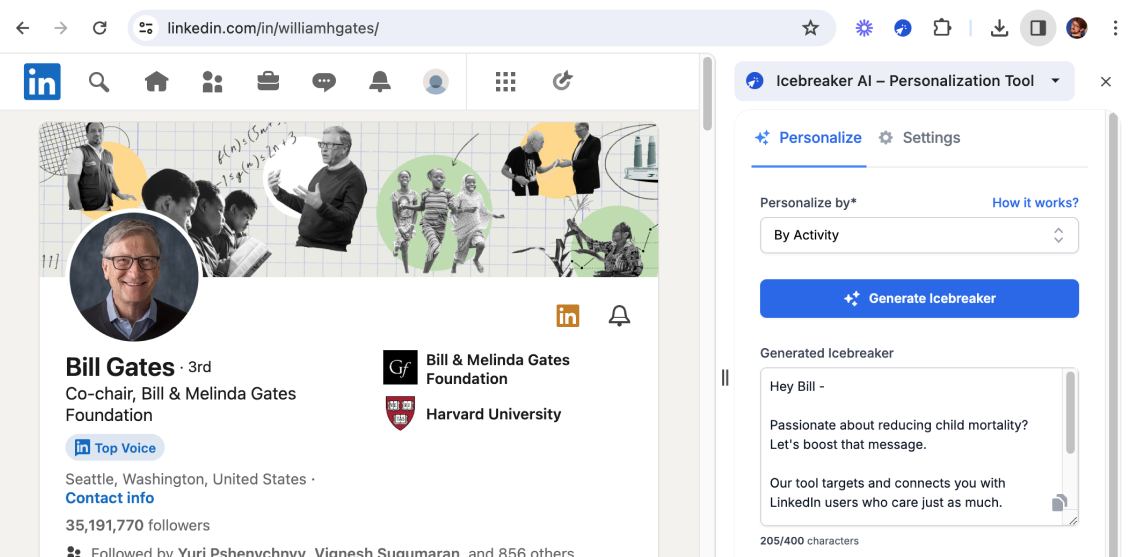The width and height of the screenshot is (1138, 557).
Task: Click the Generate Icebreaker button
Action: (x=919, y=298)
